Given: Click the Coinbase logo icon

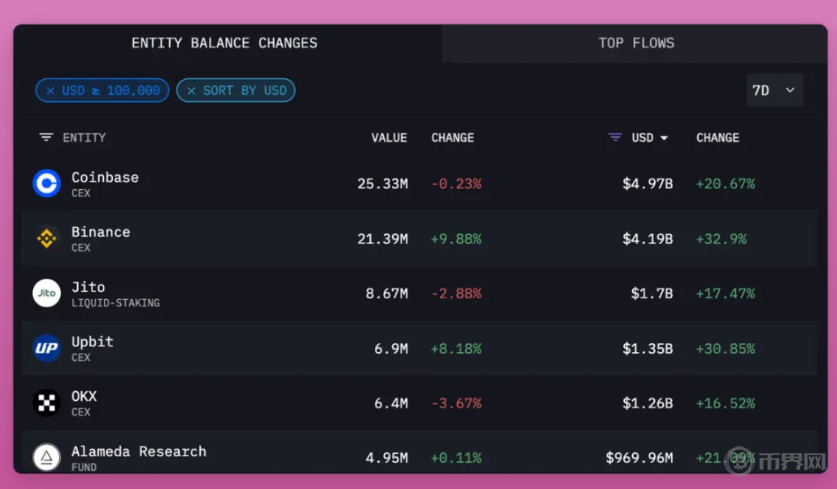Looking at the screenshot, I should click(x=47, y=183).
